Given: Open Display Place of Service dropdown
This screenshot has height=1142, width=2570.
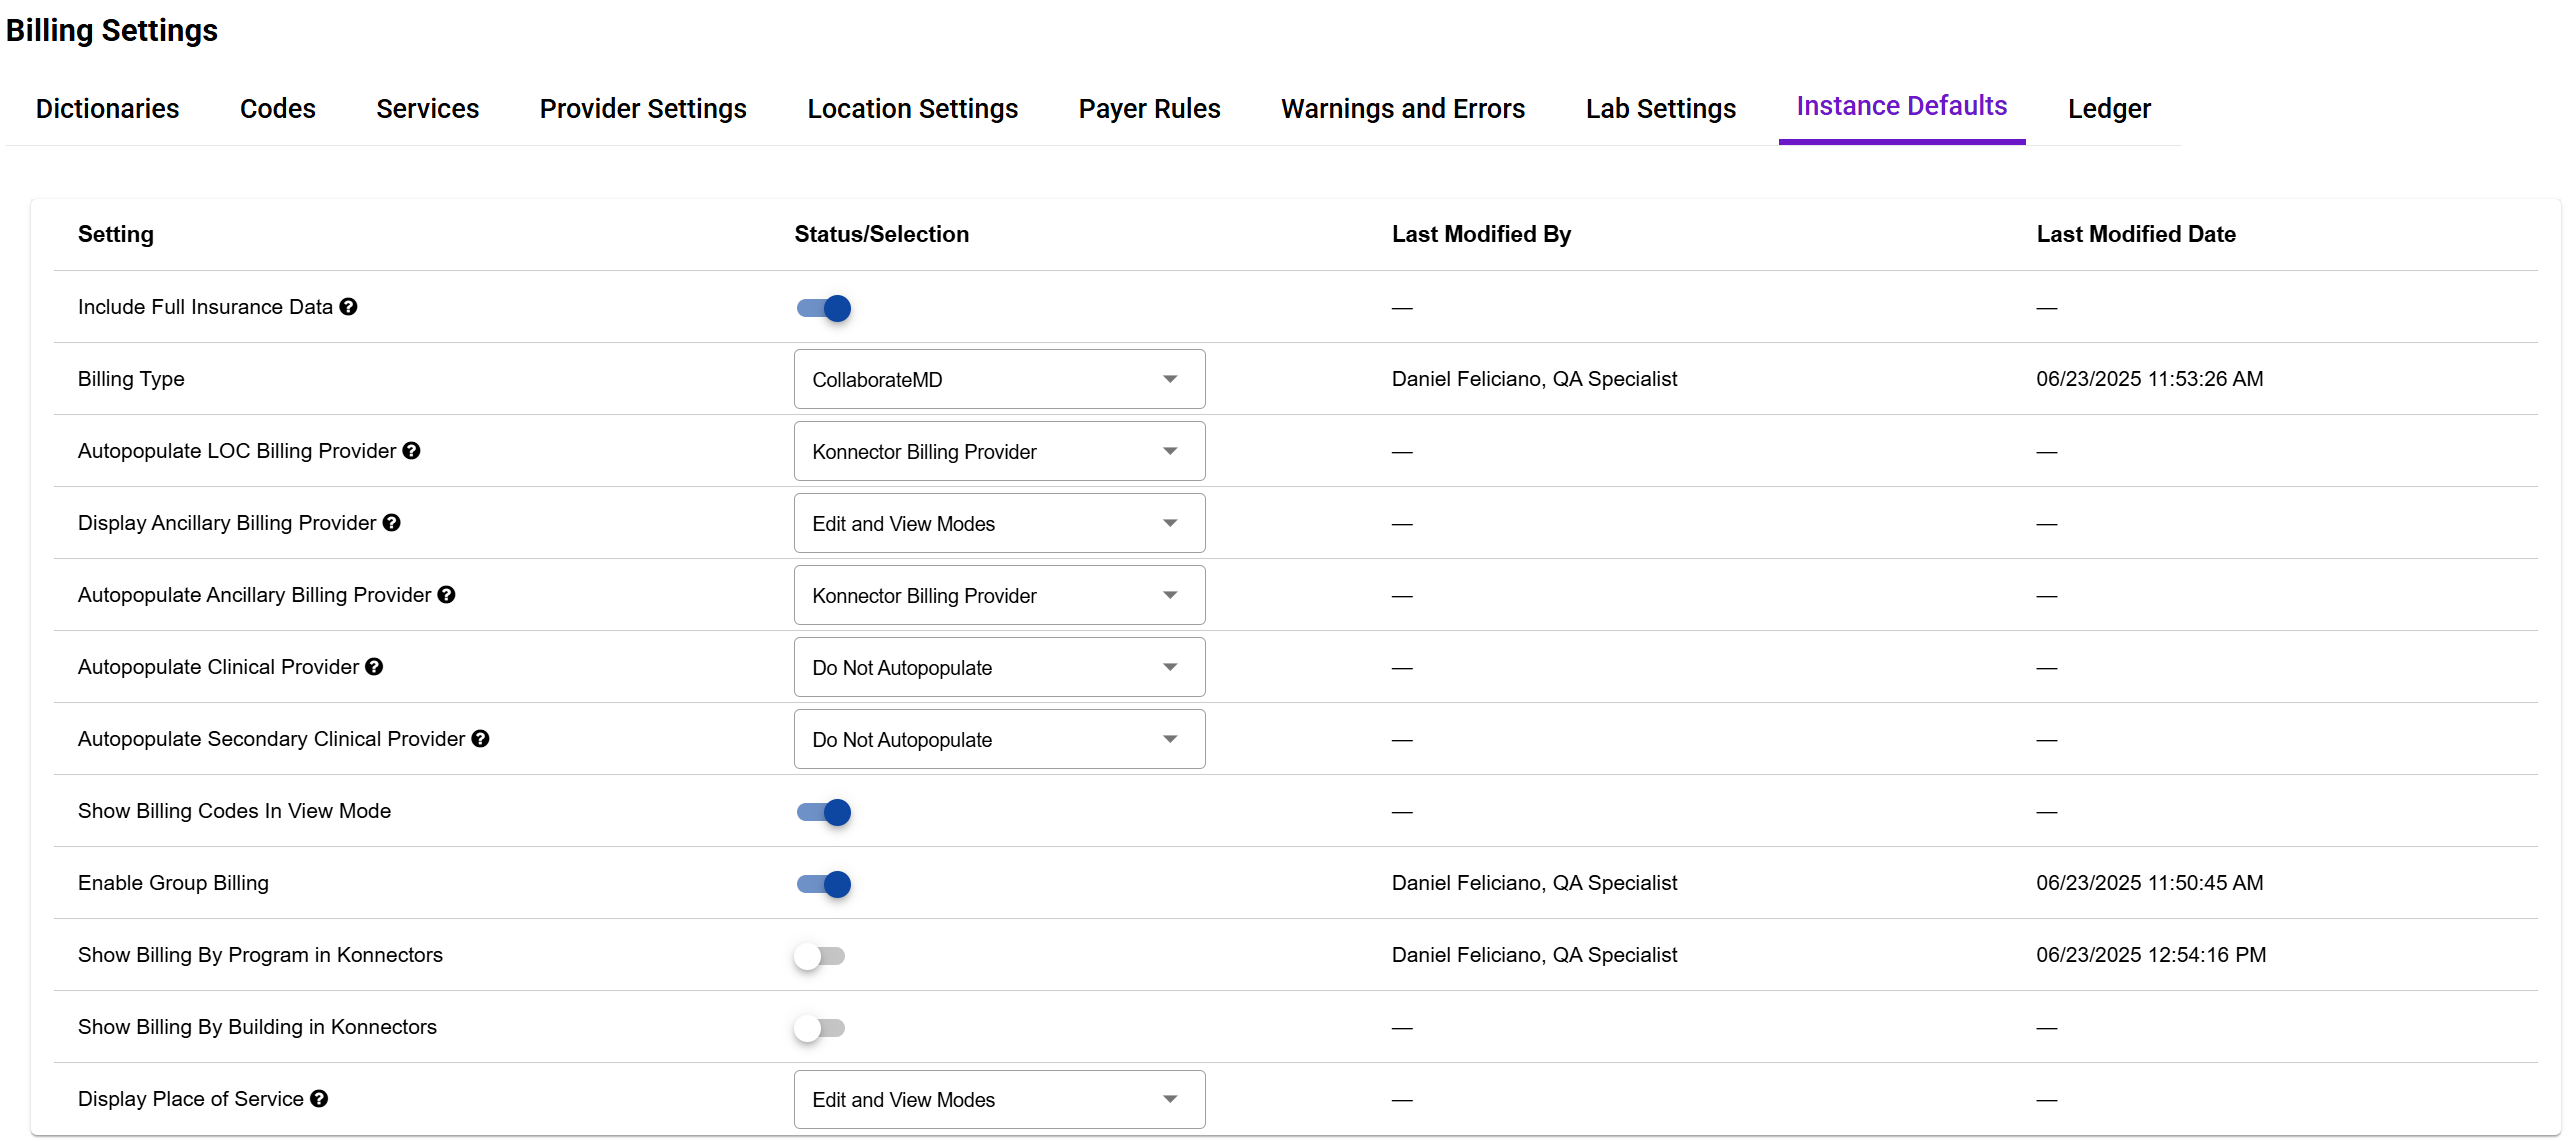Looking at the screenshot, I should [x=999, y=1099].
